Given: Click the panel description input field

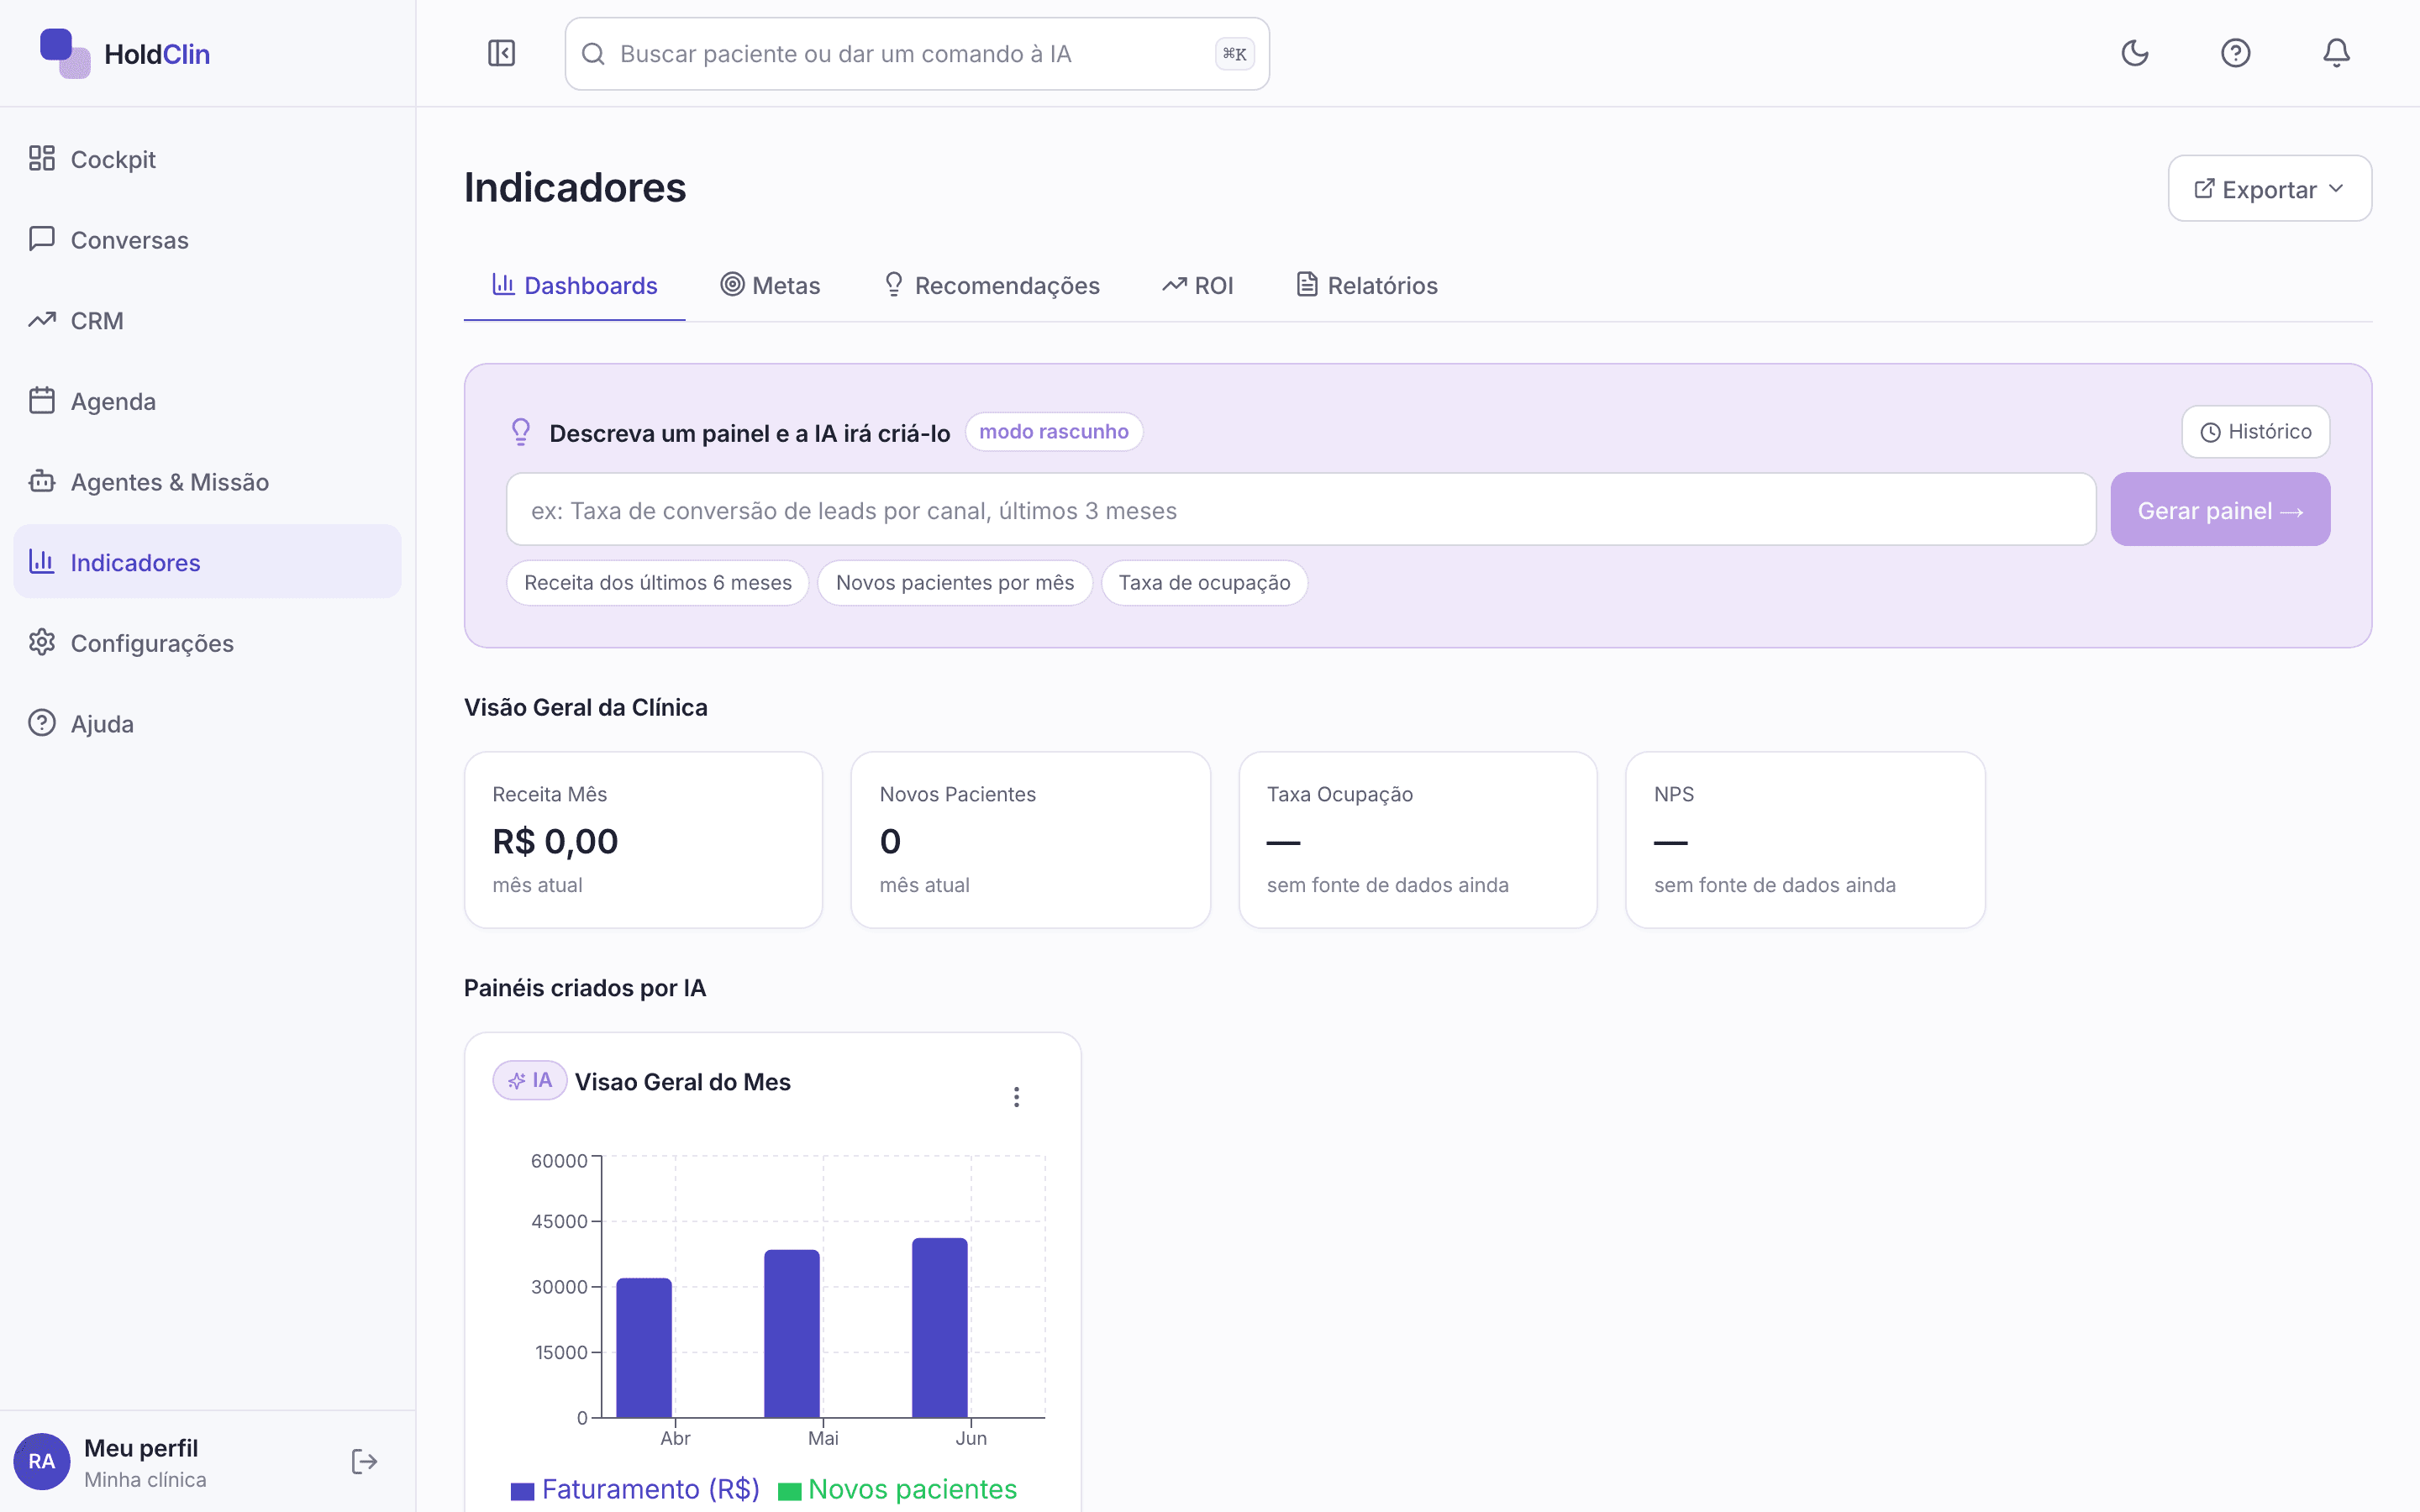Looking at the screenshot, I should (x=1301, y=510).
